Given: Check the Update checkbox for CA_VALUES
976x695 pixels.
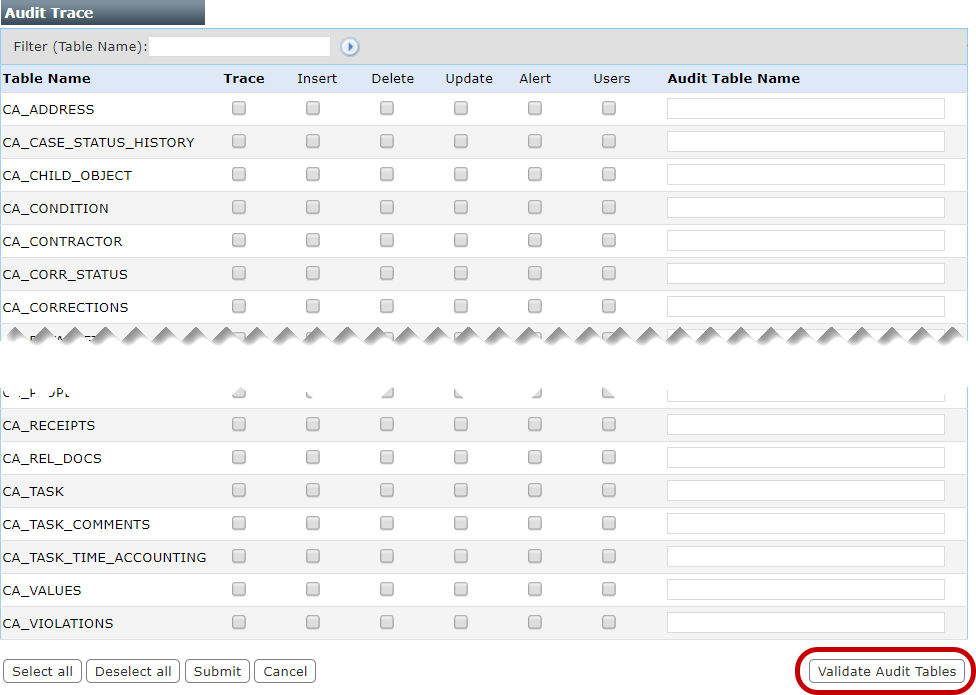Looking at the screenshot, I should click(x=460, y=589).
